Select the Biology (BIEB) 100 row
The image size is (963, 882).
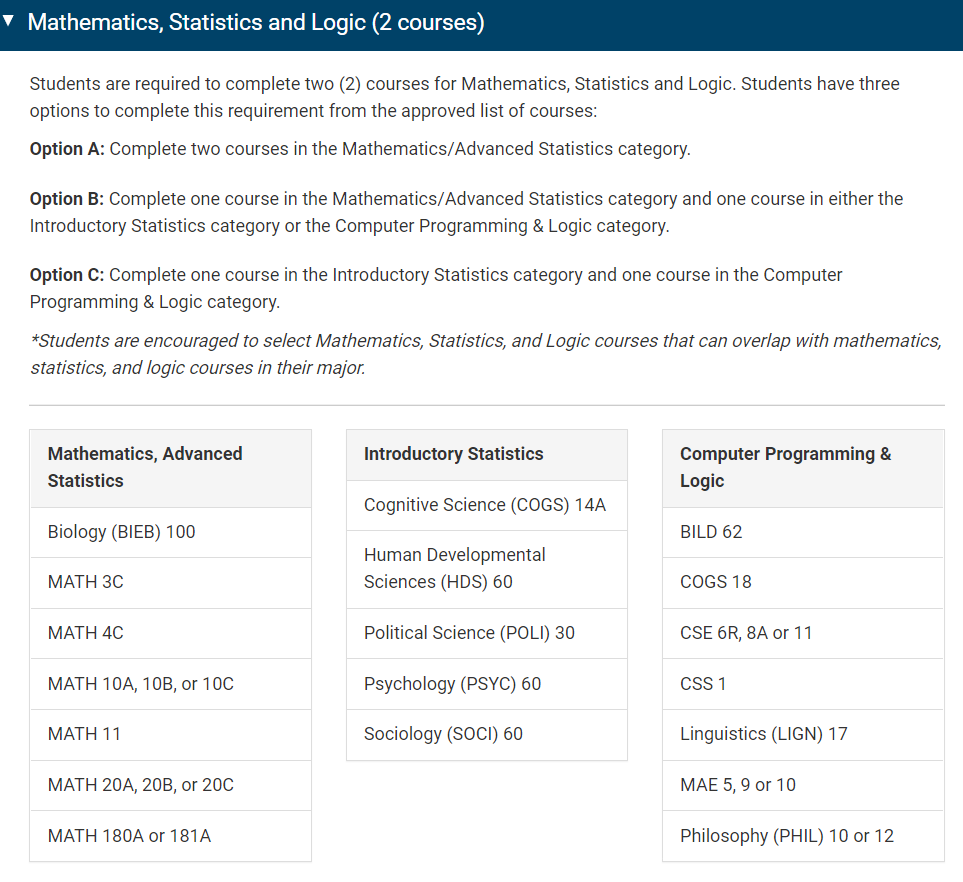pos(171,533)
